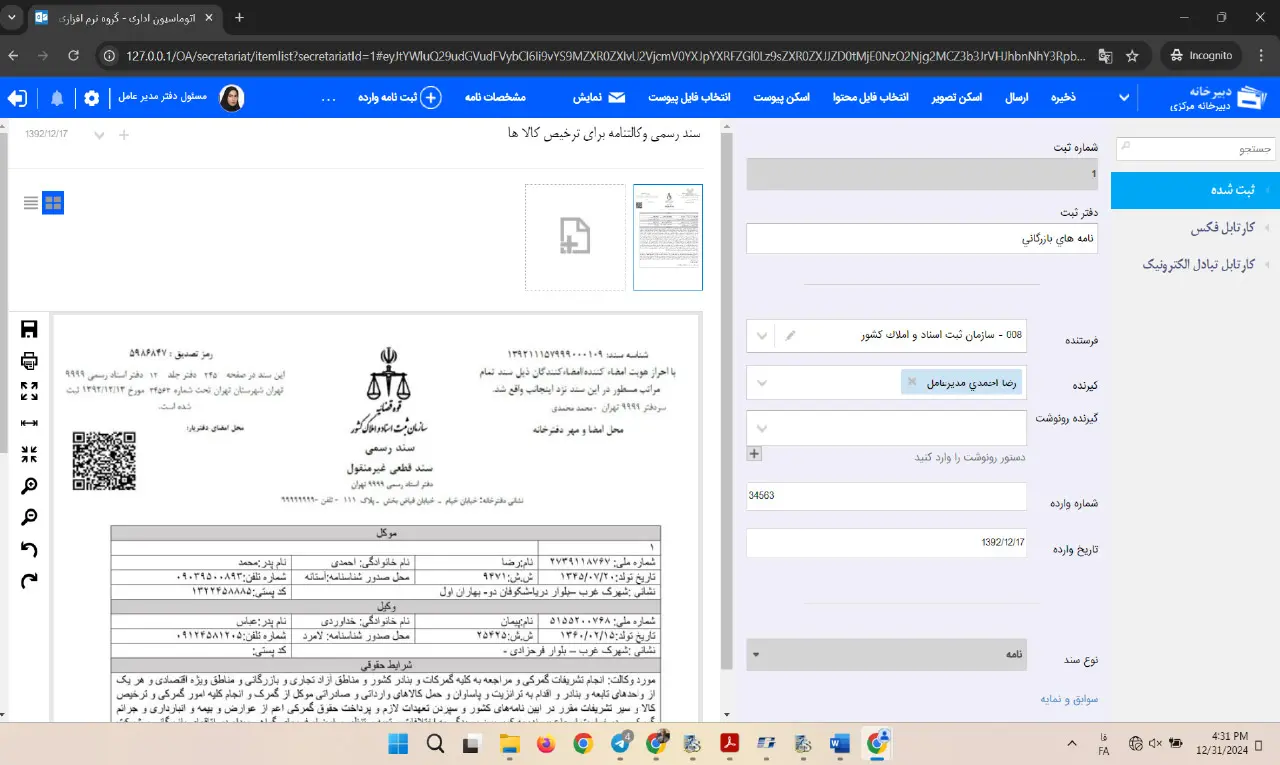Switch attachments to list view
1280x765 pixels.
point(31,203)
